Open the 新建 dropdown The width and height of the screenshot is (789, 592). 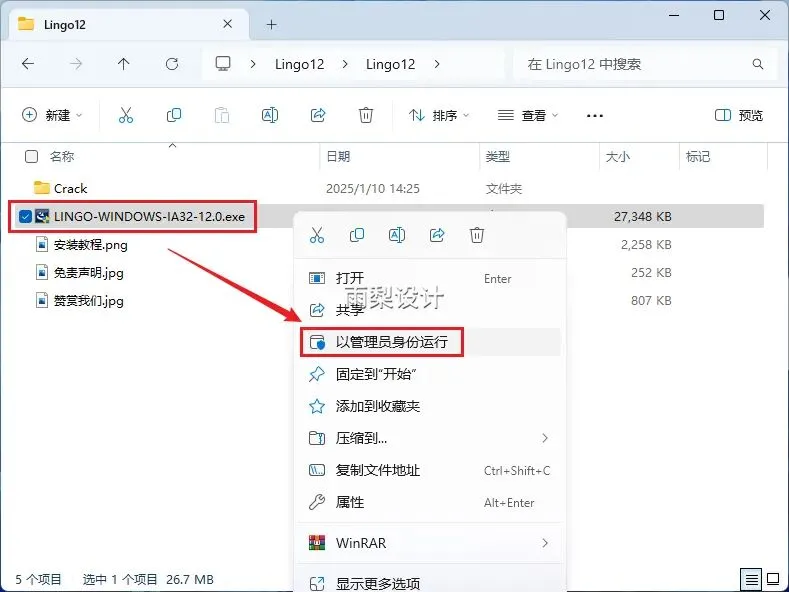52,115
